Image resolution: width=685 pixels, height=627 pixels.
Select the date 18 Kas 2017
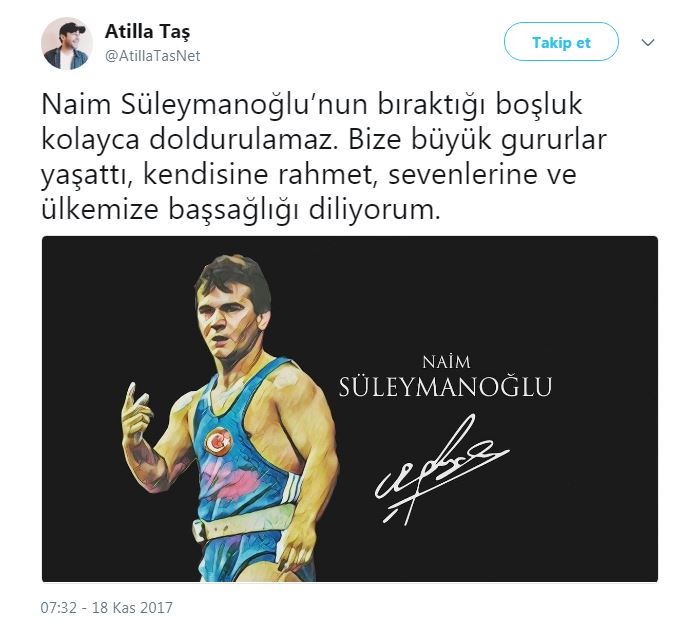[x=132, y=607]
